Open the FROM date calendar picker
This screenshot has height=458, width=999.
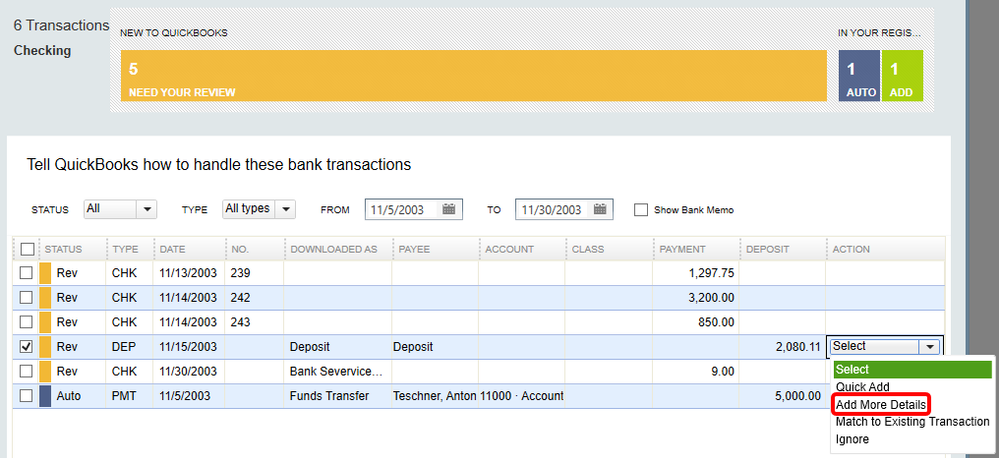coord(449,210)
